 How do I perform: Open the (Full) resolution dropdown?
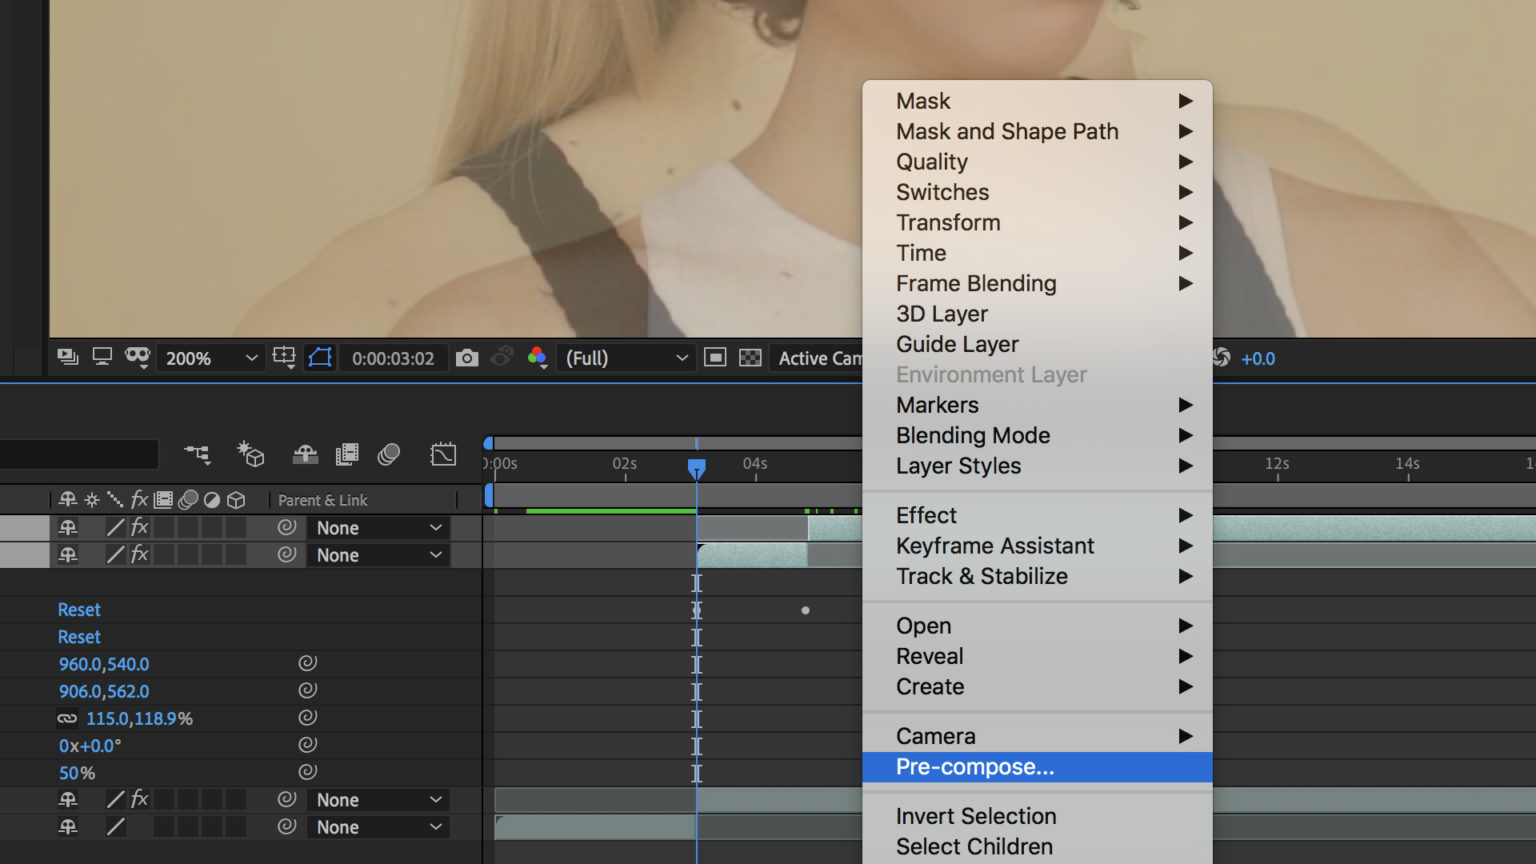[625, 357]
